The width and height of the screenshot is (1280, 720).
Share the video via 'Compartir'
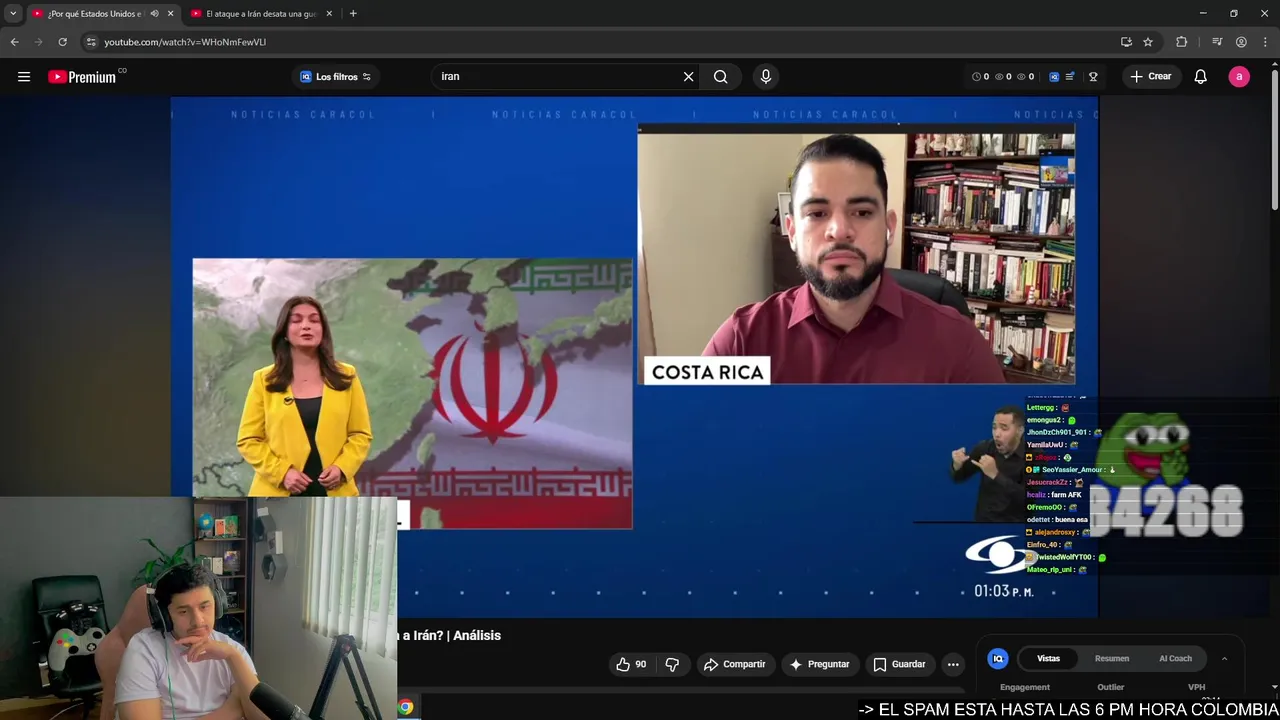point(734,664)
